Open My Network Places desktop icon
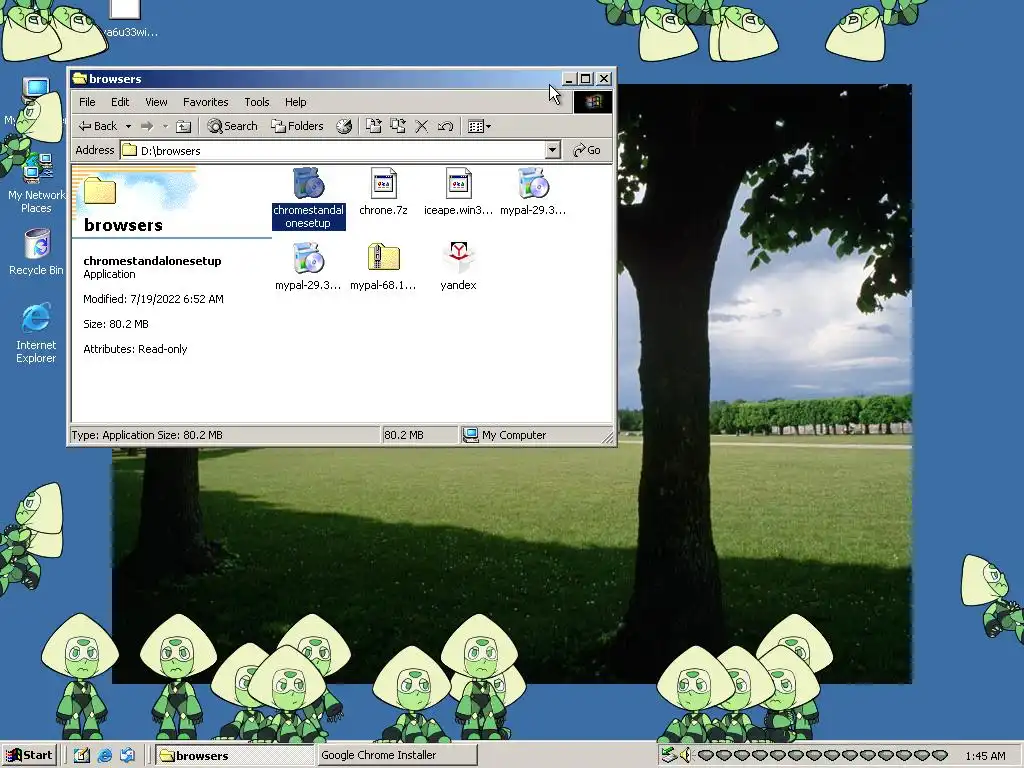Image resolution: width=1024 pixels, height=768 pixels. click(x=37, y=183)
